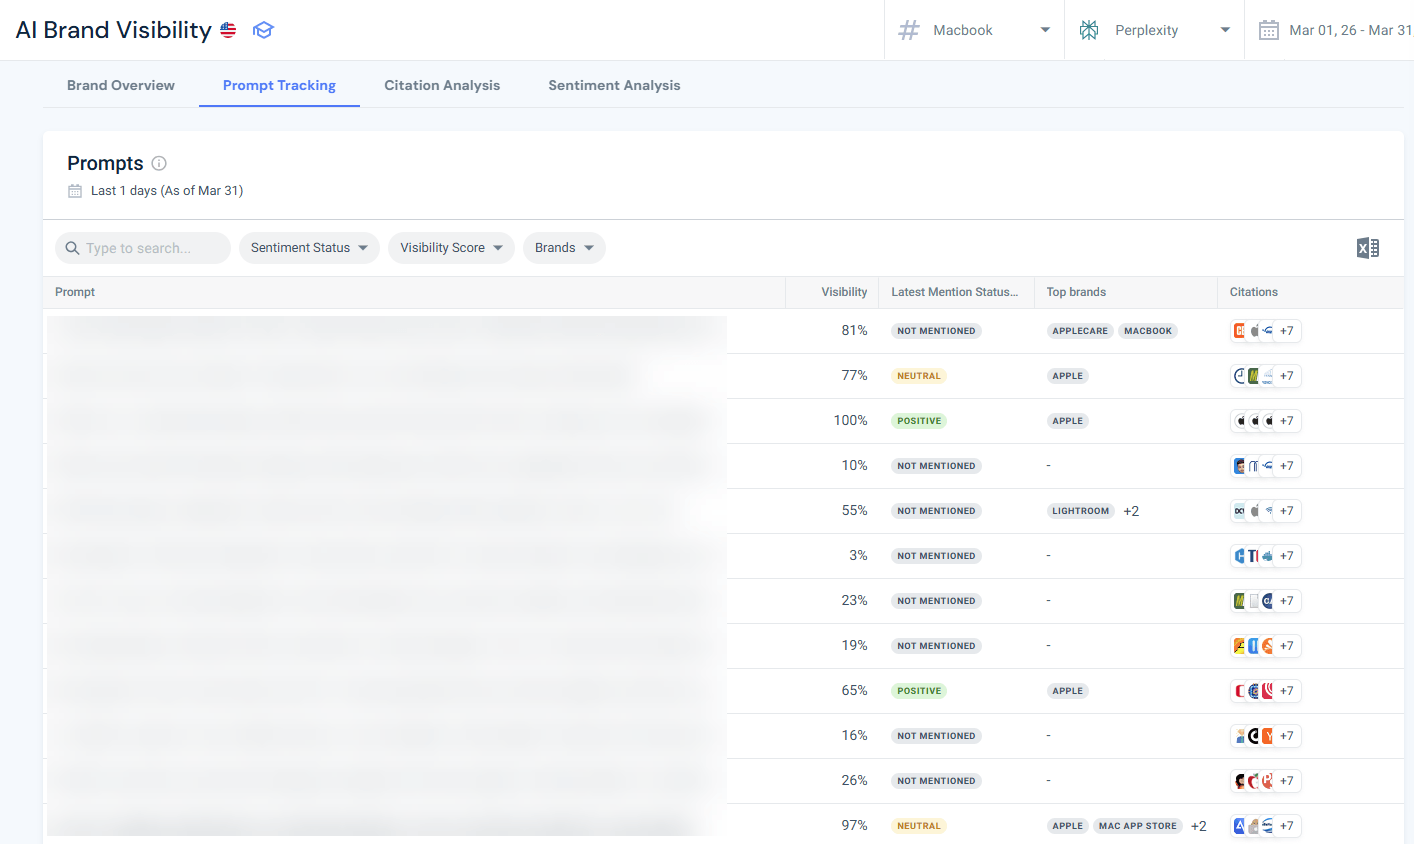
Task: Click the 3% visibility value
Action: pyautogui.click(x=858, y=556)
